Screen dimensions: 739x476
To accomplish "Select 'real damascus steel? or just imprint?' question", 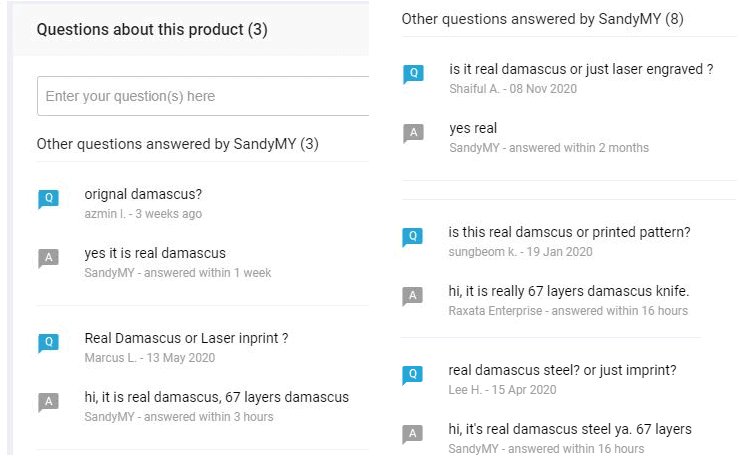I will [562, 370].
